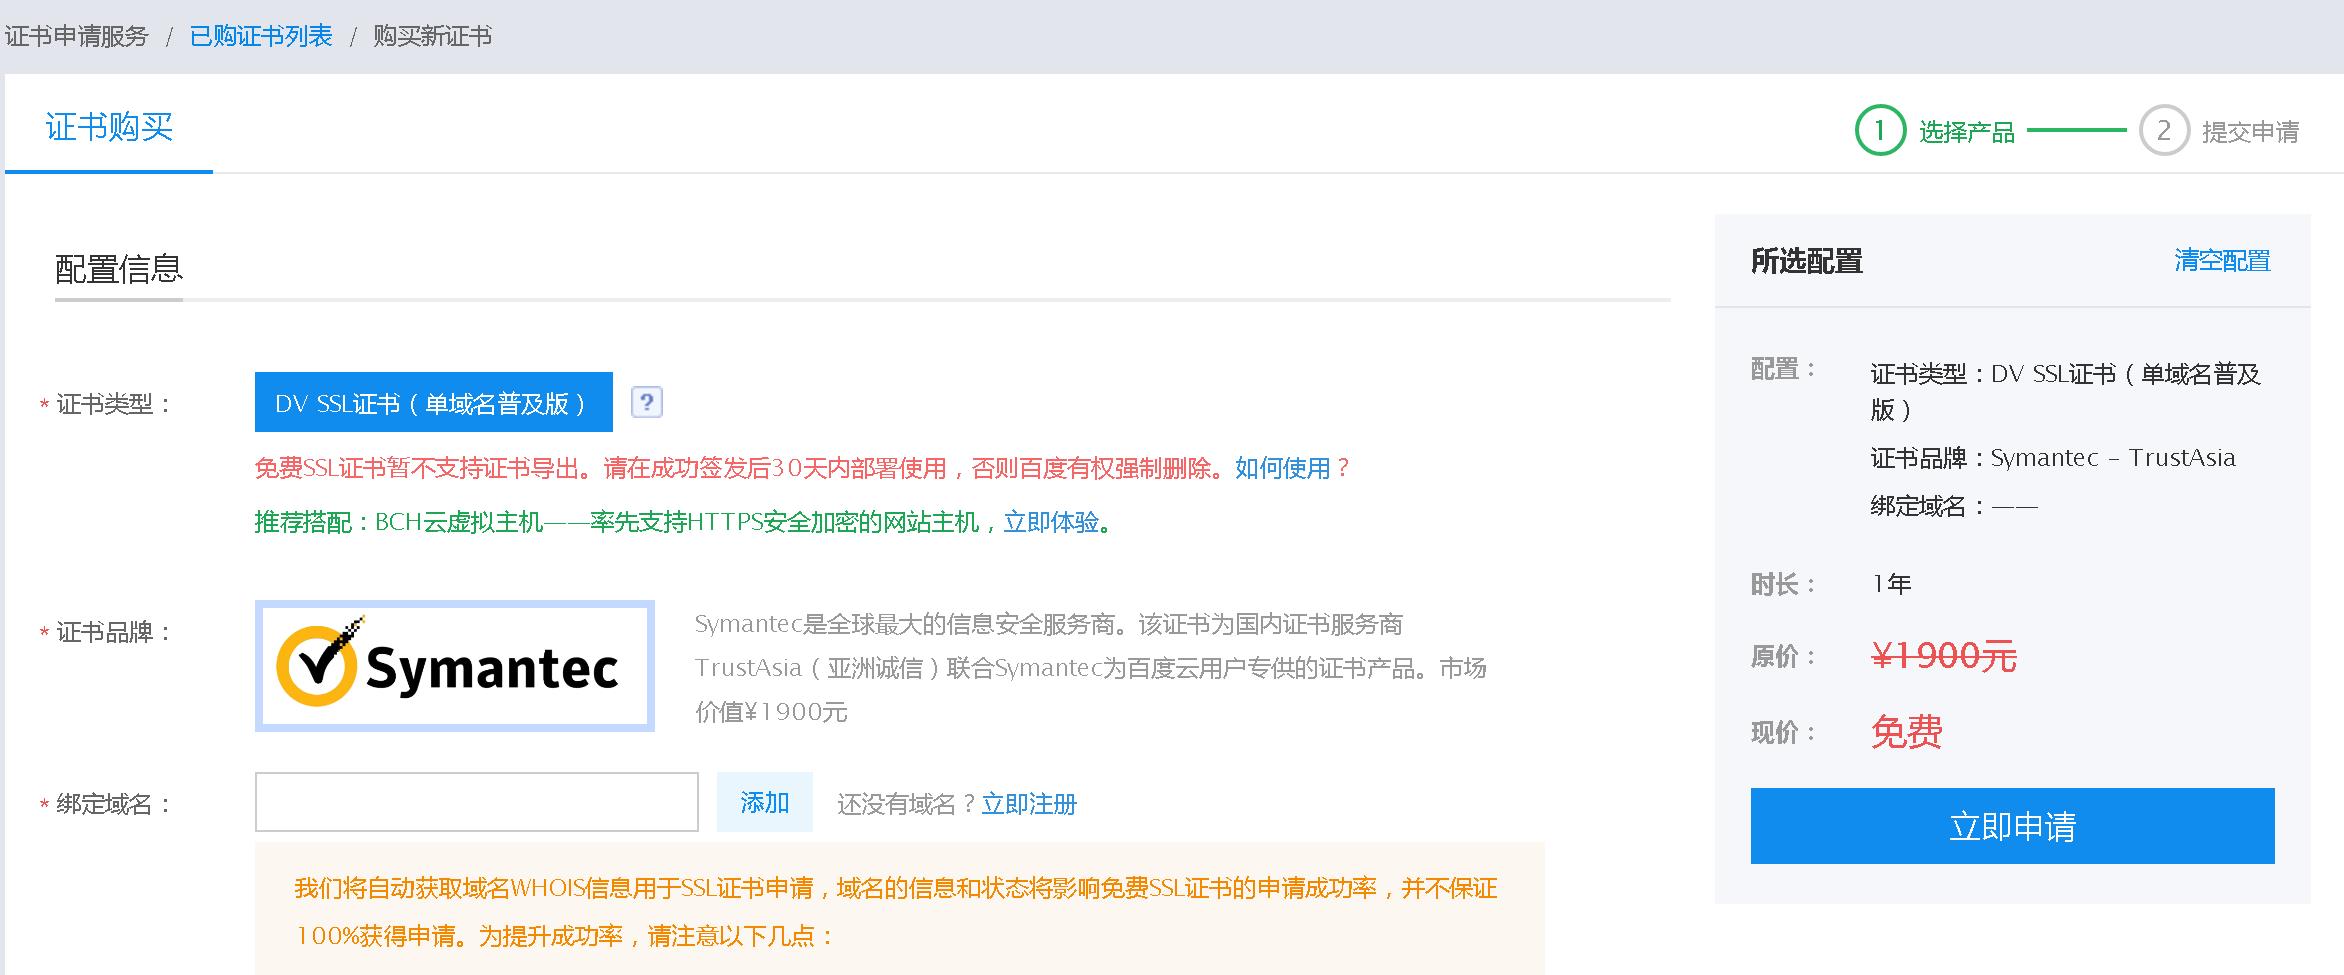Image resolution: width=2344 pixels, height=975 pixels.
Task: Select DV SSL证书（单域名普及版）option
Action: coord(434,402)
